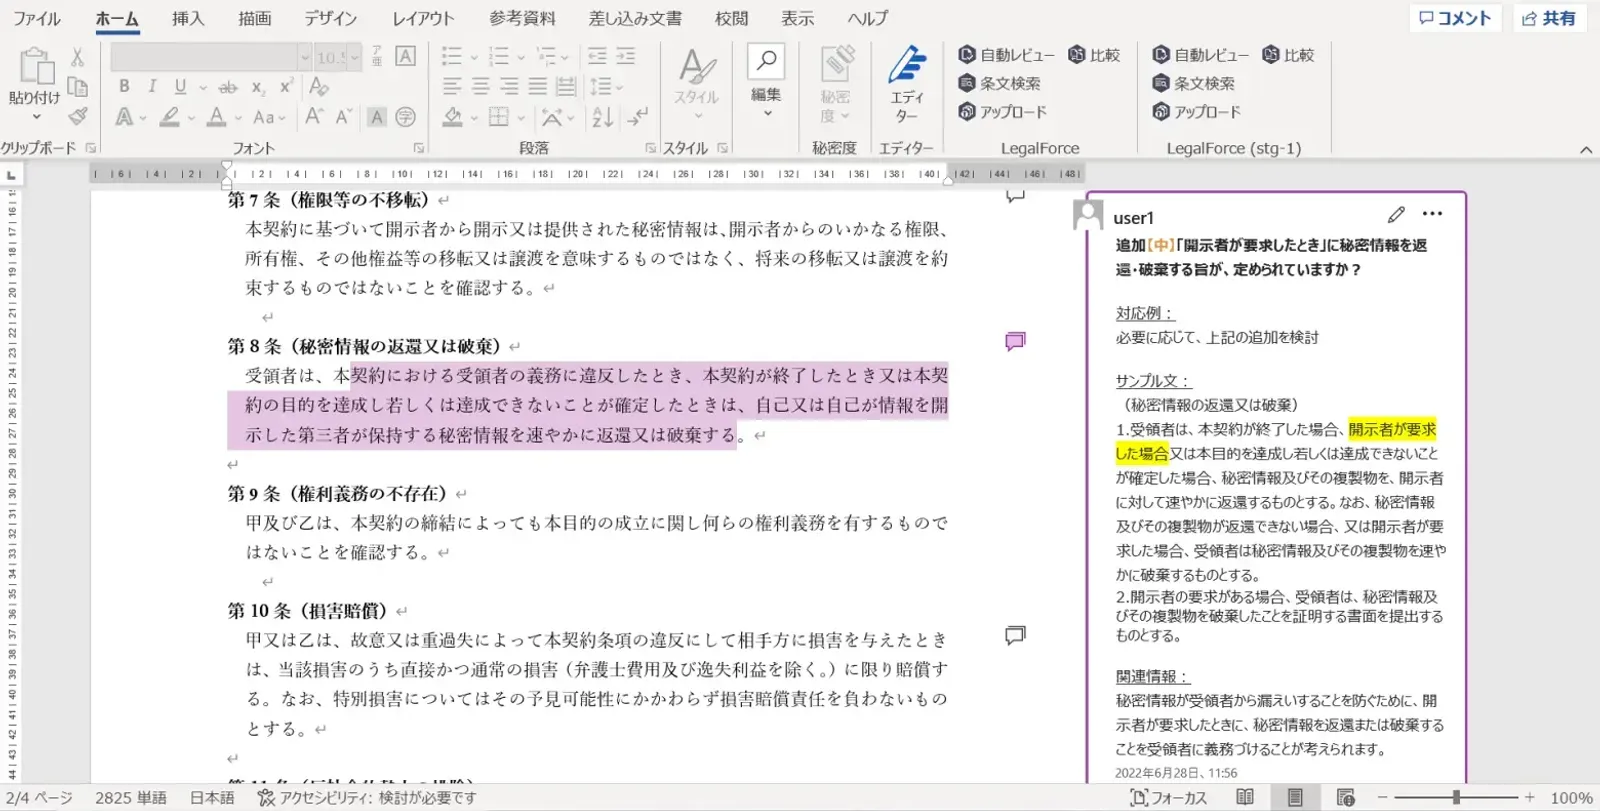This screenshot has width=1600, height=811.
Task: Click the sort A-Z paragraph icon
Action: point(602,118)
